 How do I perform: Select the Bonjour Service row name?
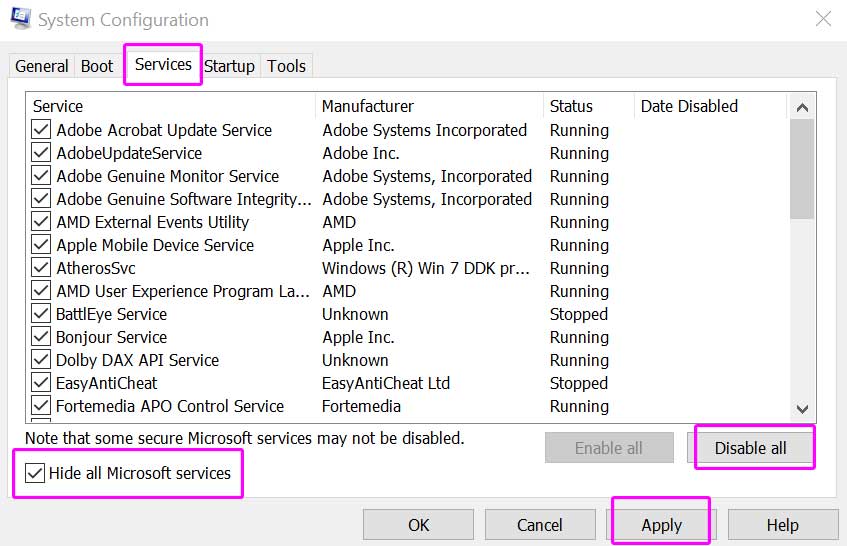pos(111,337)
